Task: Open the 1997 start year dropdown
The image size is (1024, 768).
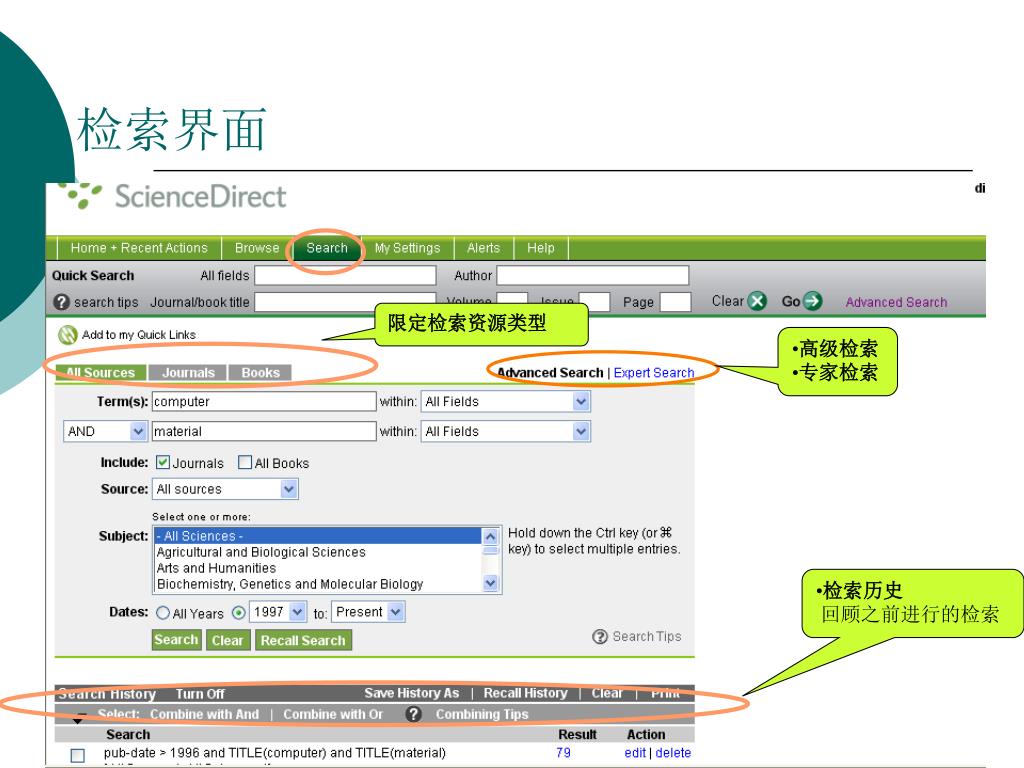Action: (x=297, y=612)
